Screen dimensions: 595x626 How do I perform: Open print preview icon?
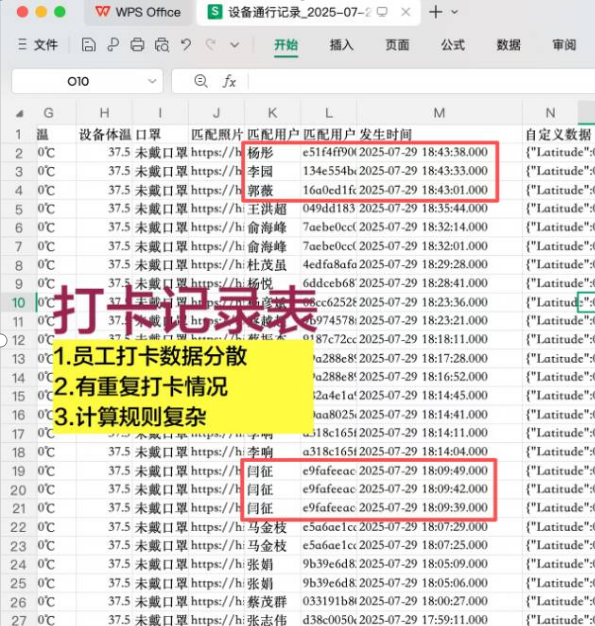point(162,45)
